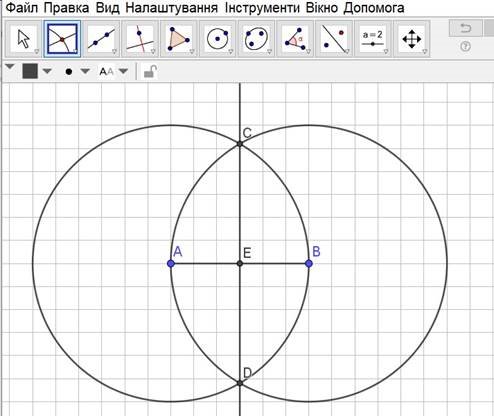Open the color swatch dropdown arrow
The height and width of the screenshot is (416, 494).
pyautogui.click(x=47, y=71)
